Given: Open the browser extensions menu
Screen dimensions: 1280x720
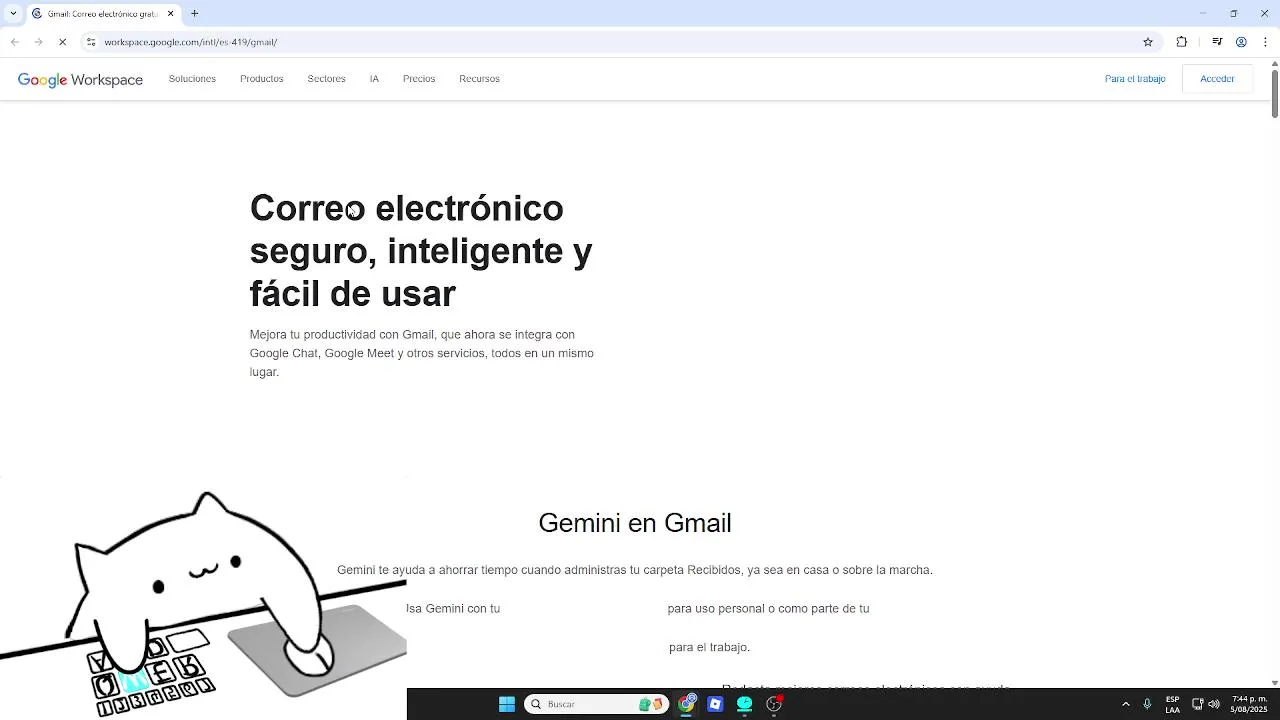Looking at the screenshot, I should (x=1182, y=42).
